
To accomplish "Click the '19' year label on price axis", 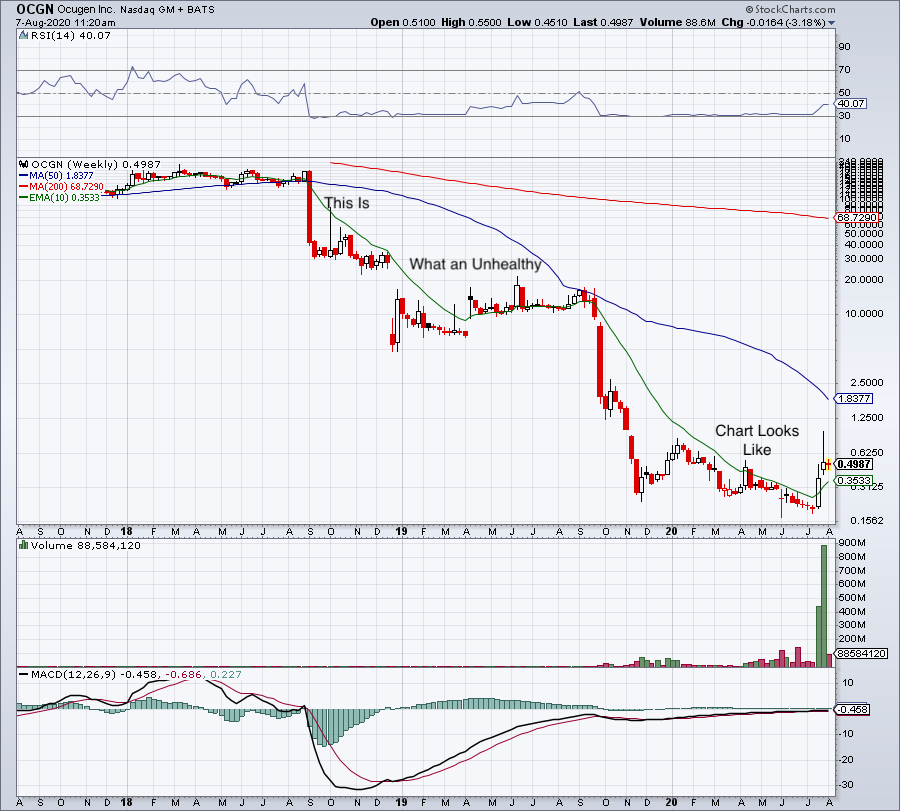I will tap(401, 531).
